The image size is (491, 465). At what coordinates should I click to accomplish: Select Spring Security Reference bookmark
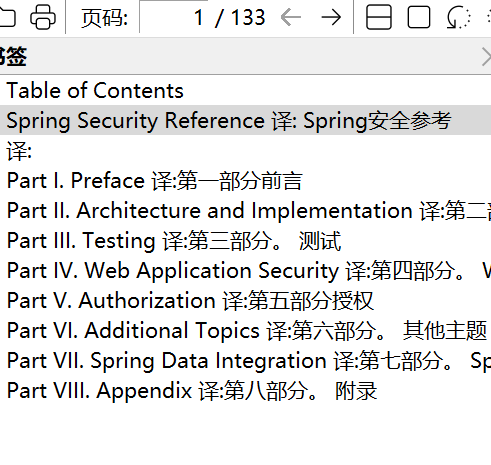pos(245,120)
